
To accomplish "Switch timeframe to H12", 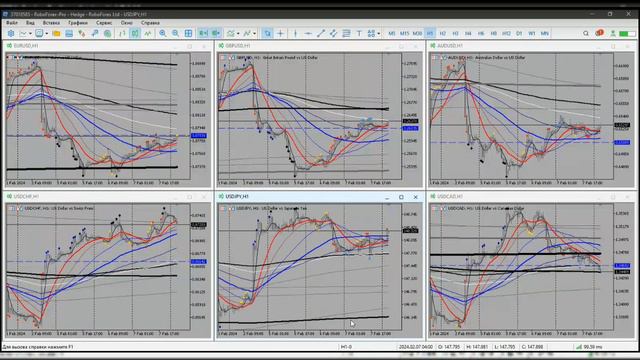I will (x=506, y=33).
